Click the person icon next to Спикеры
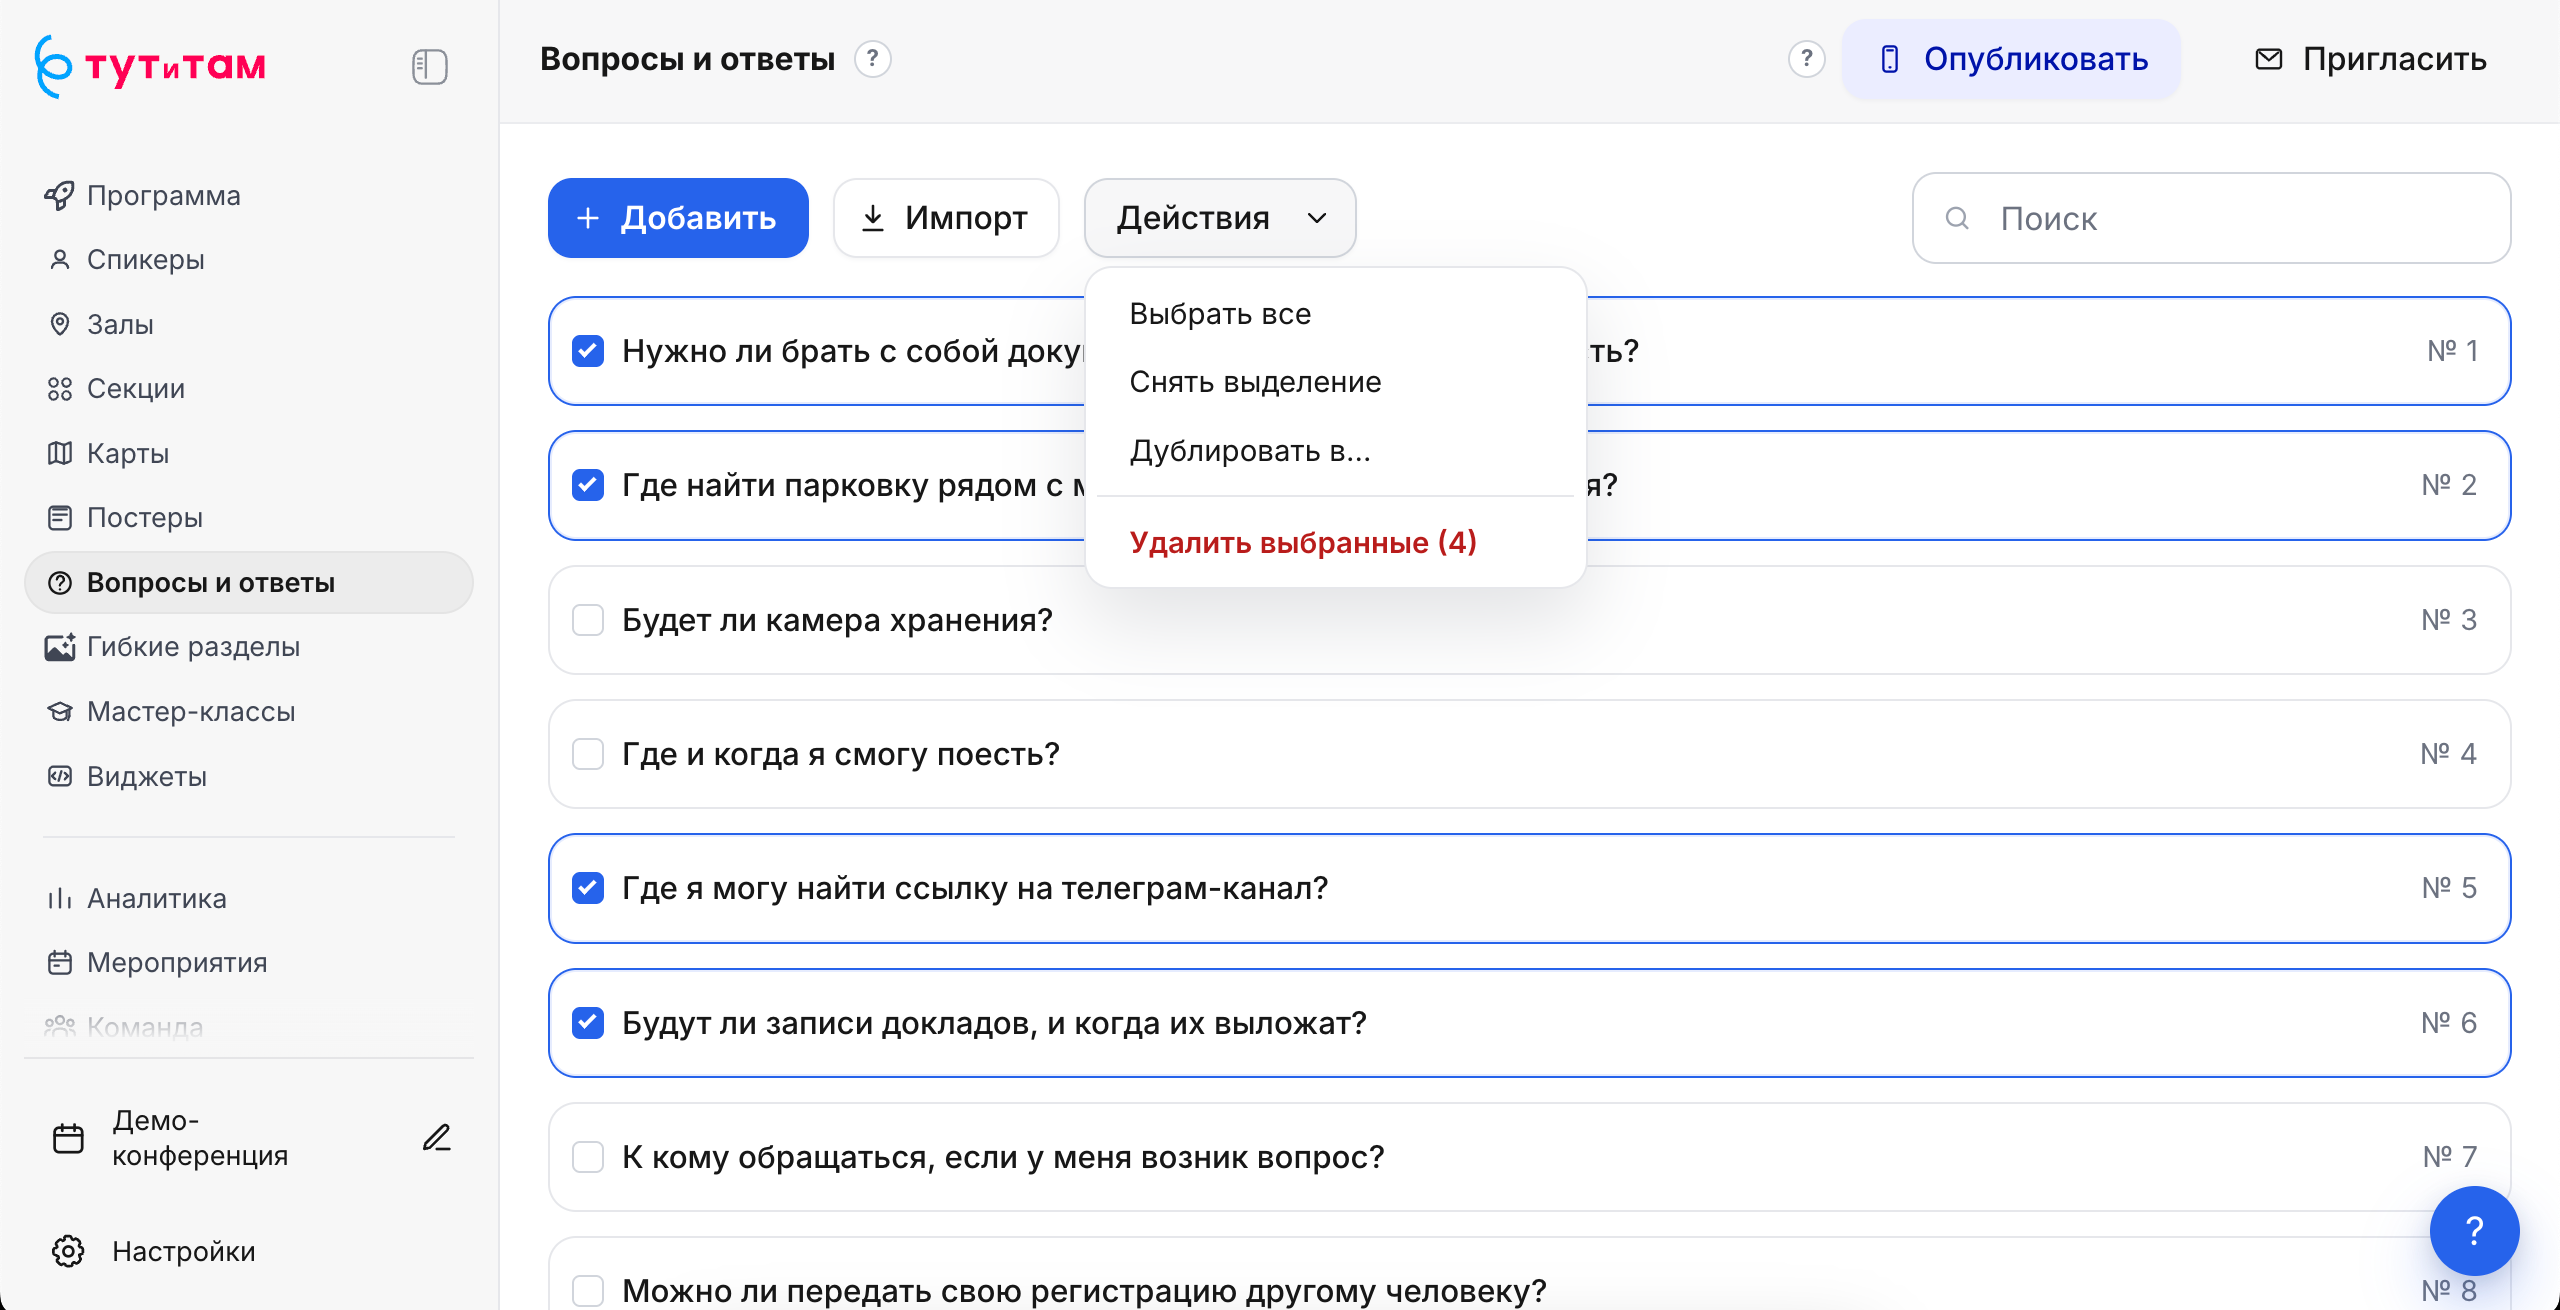The image size is (2560, 1310). 60,260
